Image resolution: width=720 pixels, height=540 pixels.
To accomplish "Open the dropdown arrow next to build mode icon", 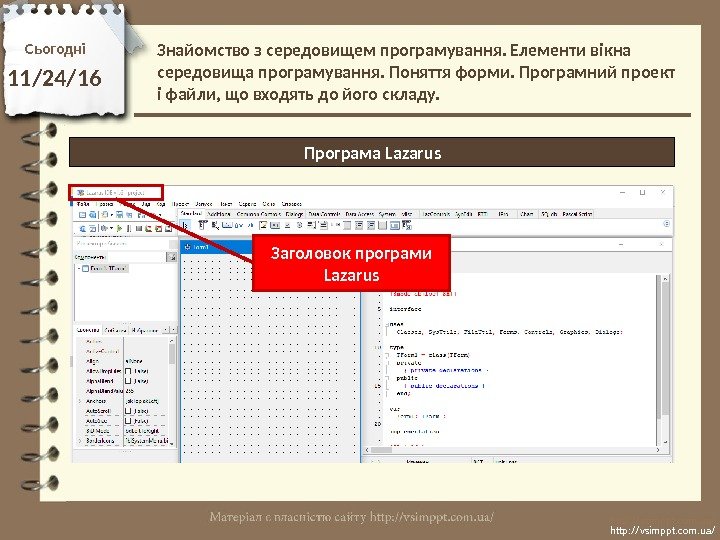I will click(112, 228).
